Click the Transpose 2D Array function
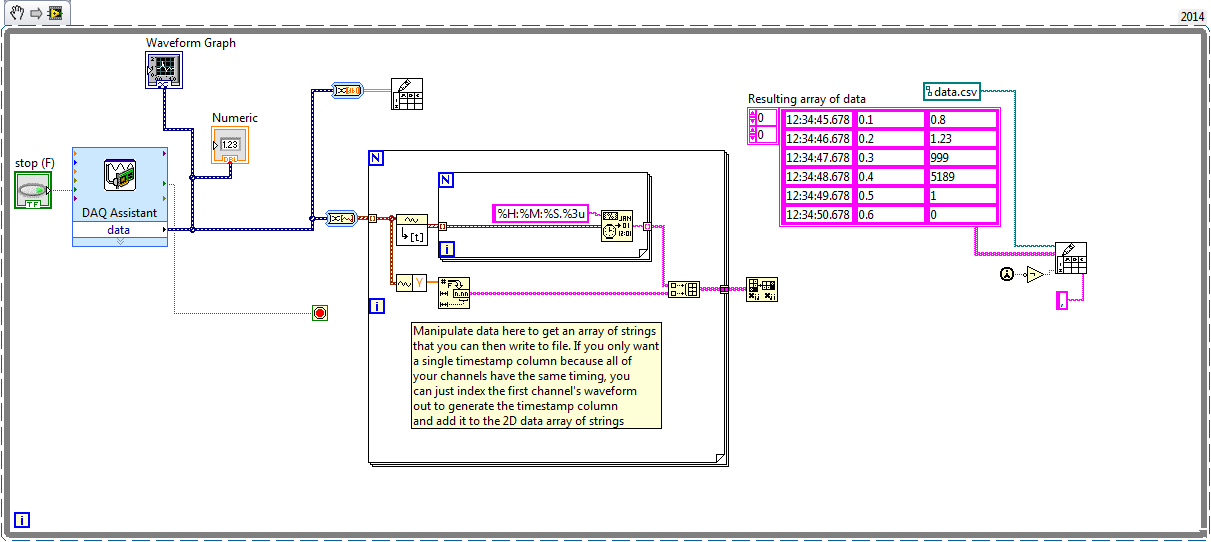Viewport: 1211px width, 542px height. click(x=761, y=289)
